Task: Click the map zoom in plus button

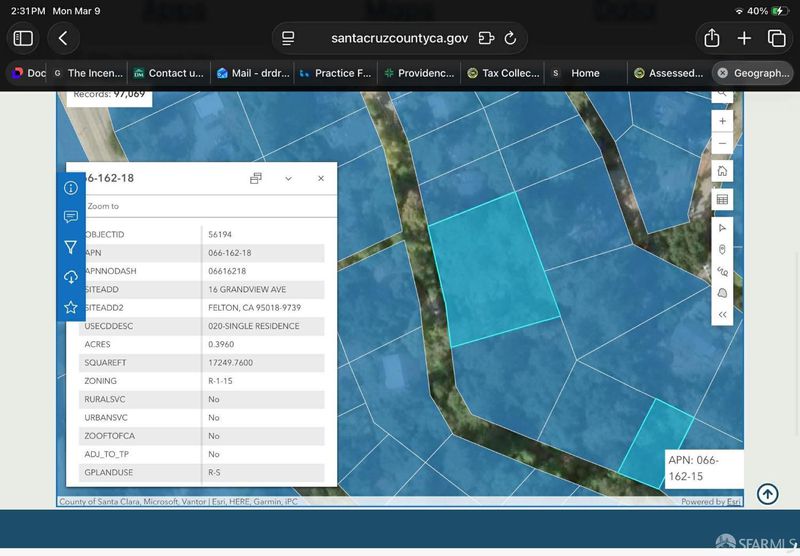Action: 722,120
